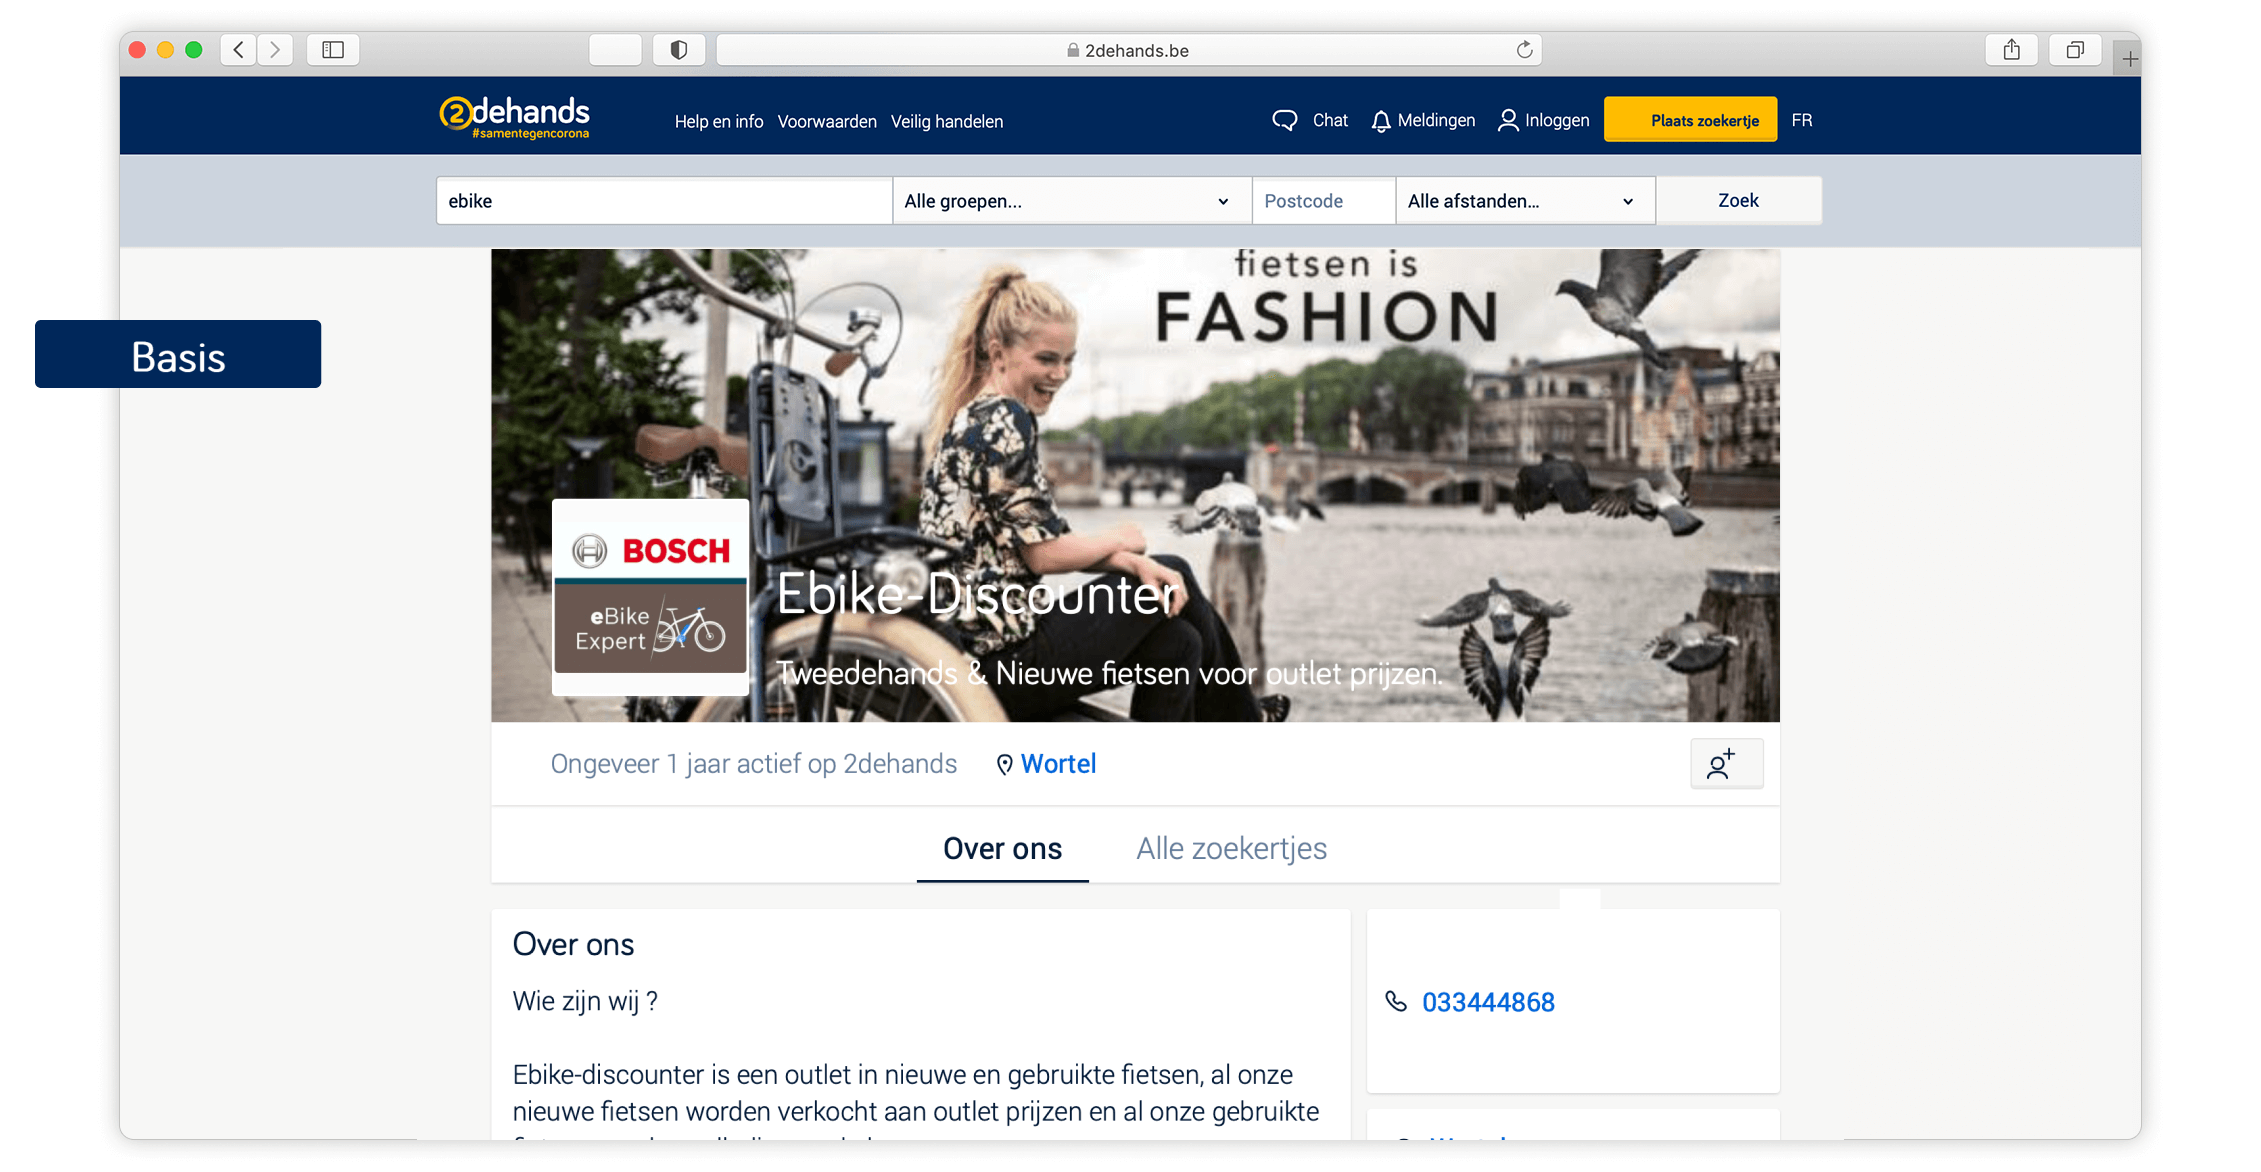Select the Over ons tab

click(1002, 849)
